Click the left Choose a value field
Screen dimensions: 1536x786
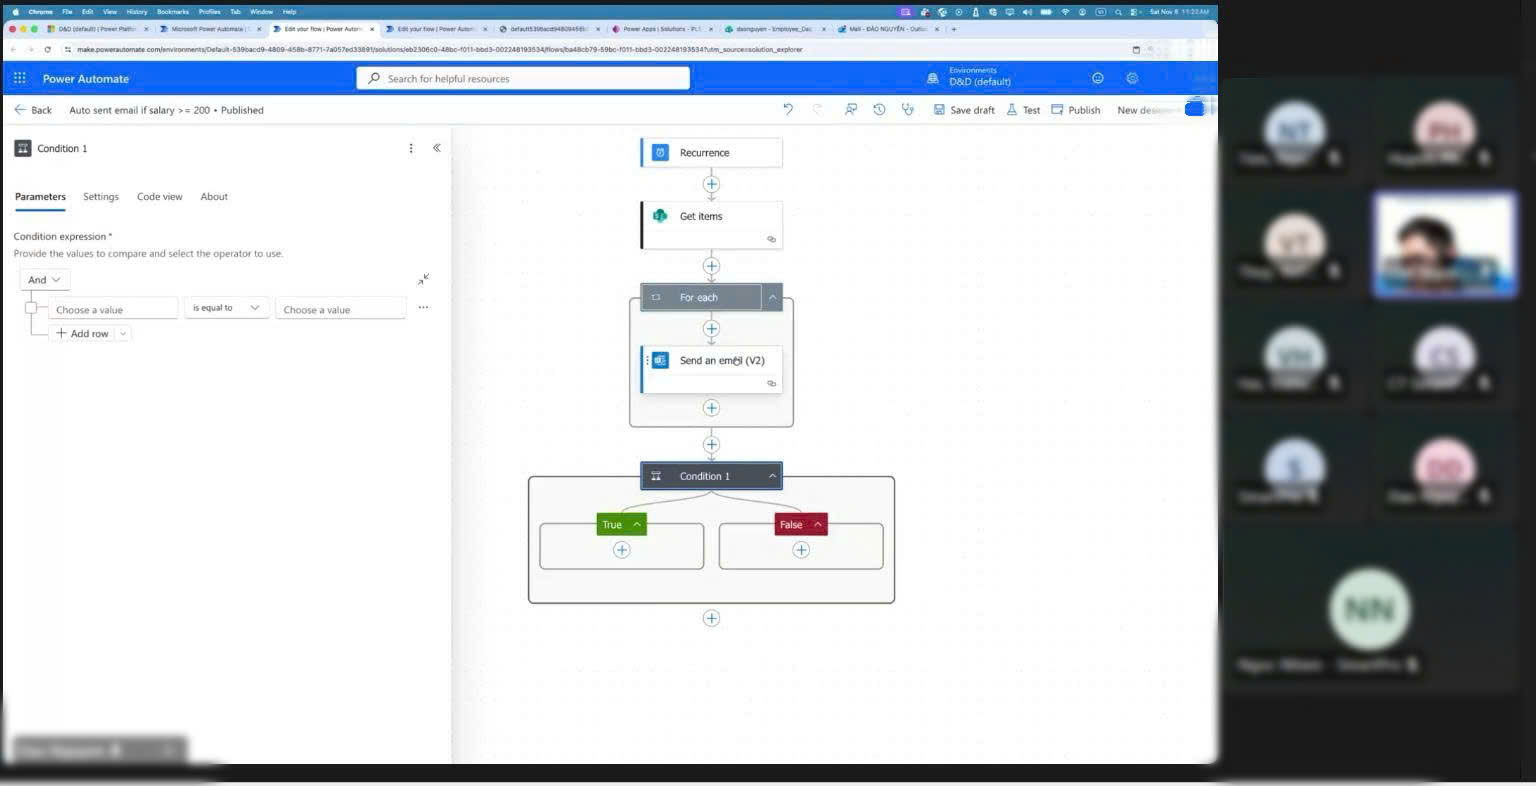[112, 310]
